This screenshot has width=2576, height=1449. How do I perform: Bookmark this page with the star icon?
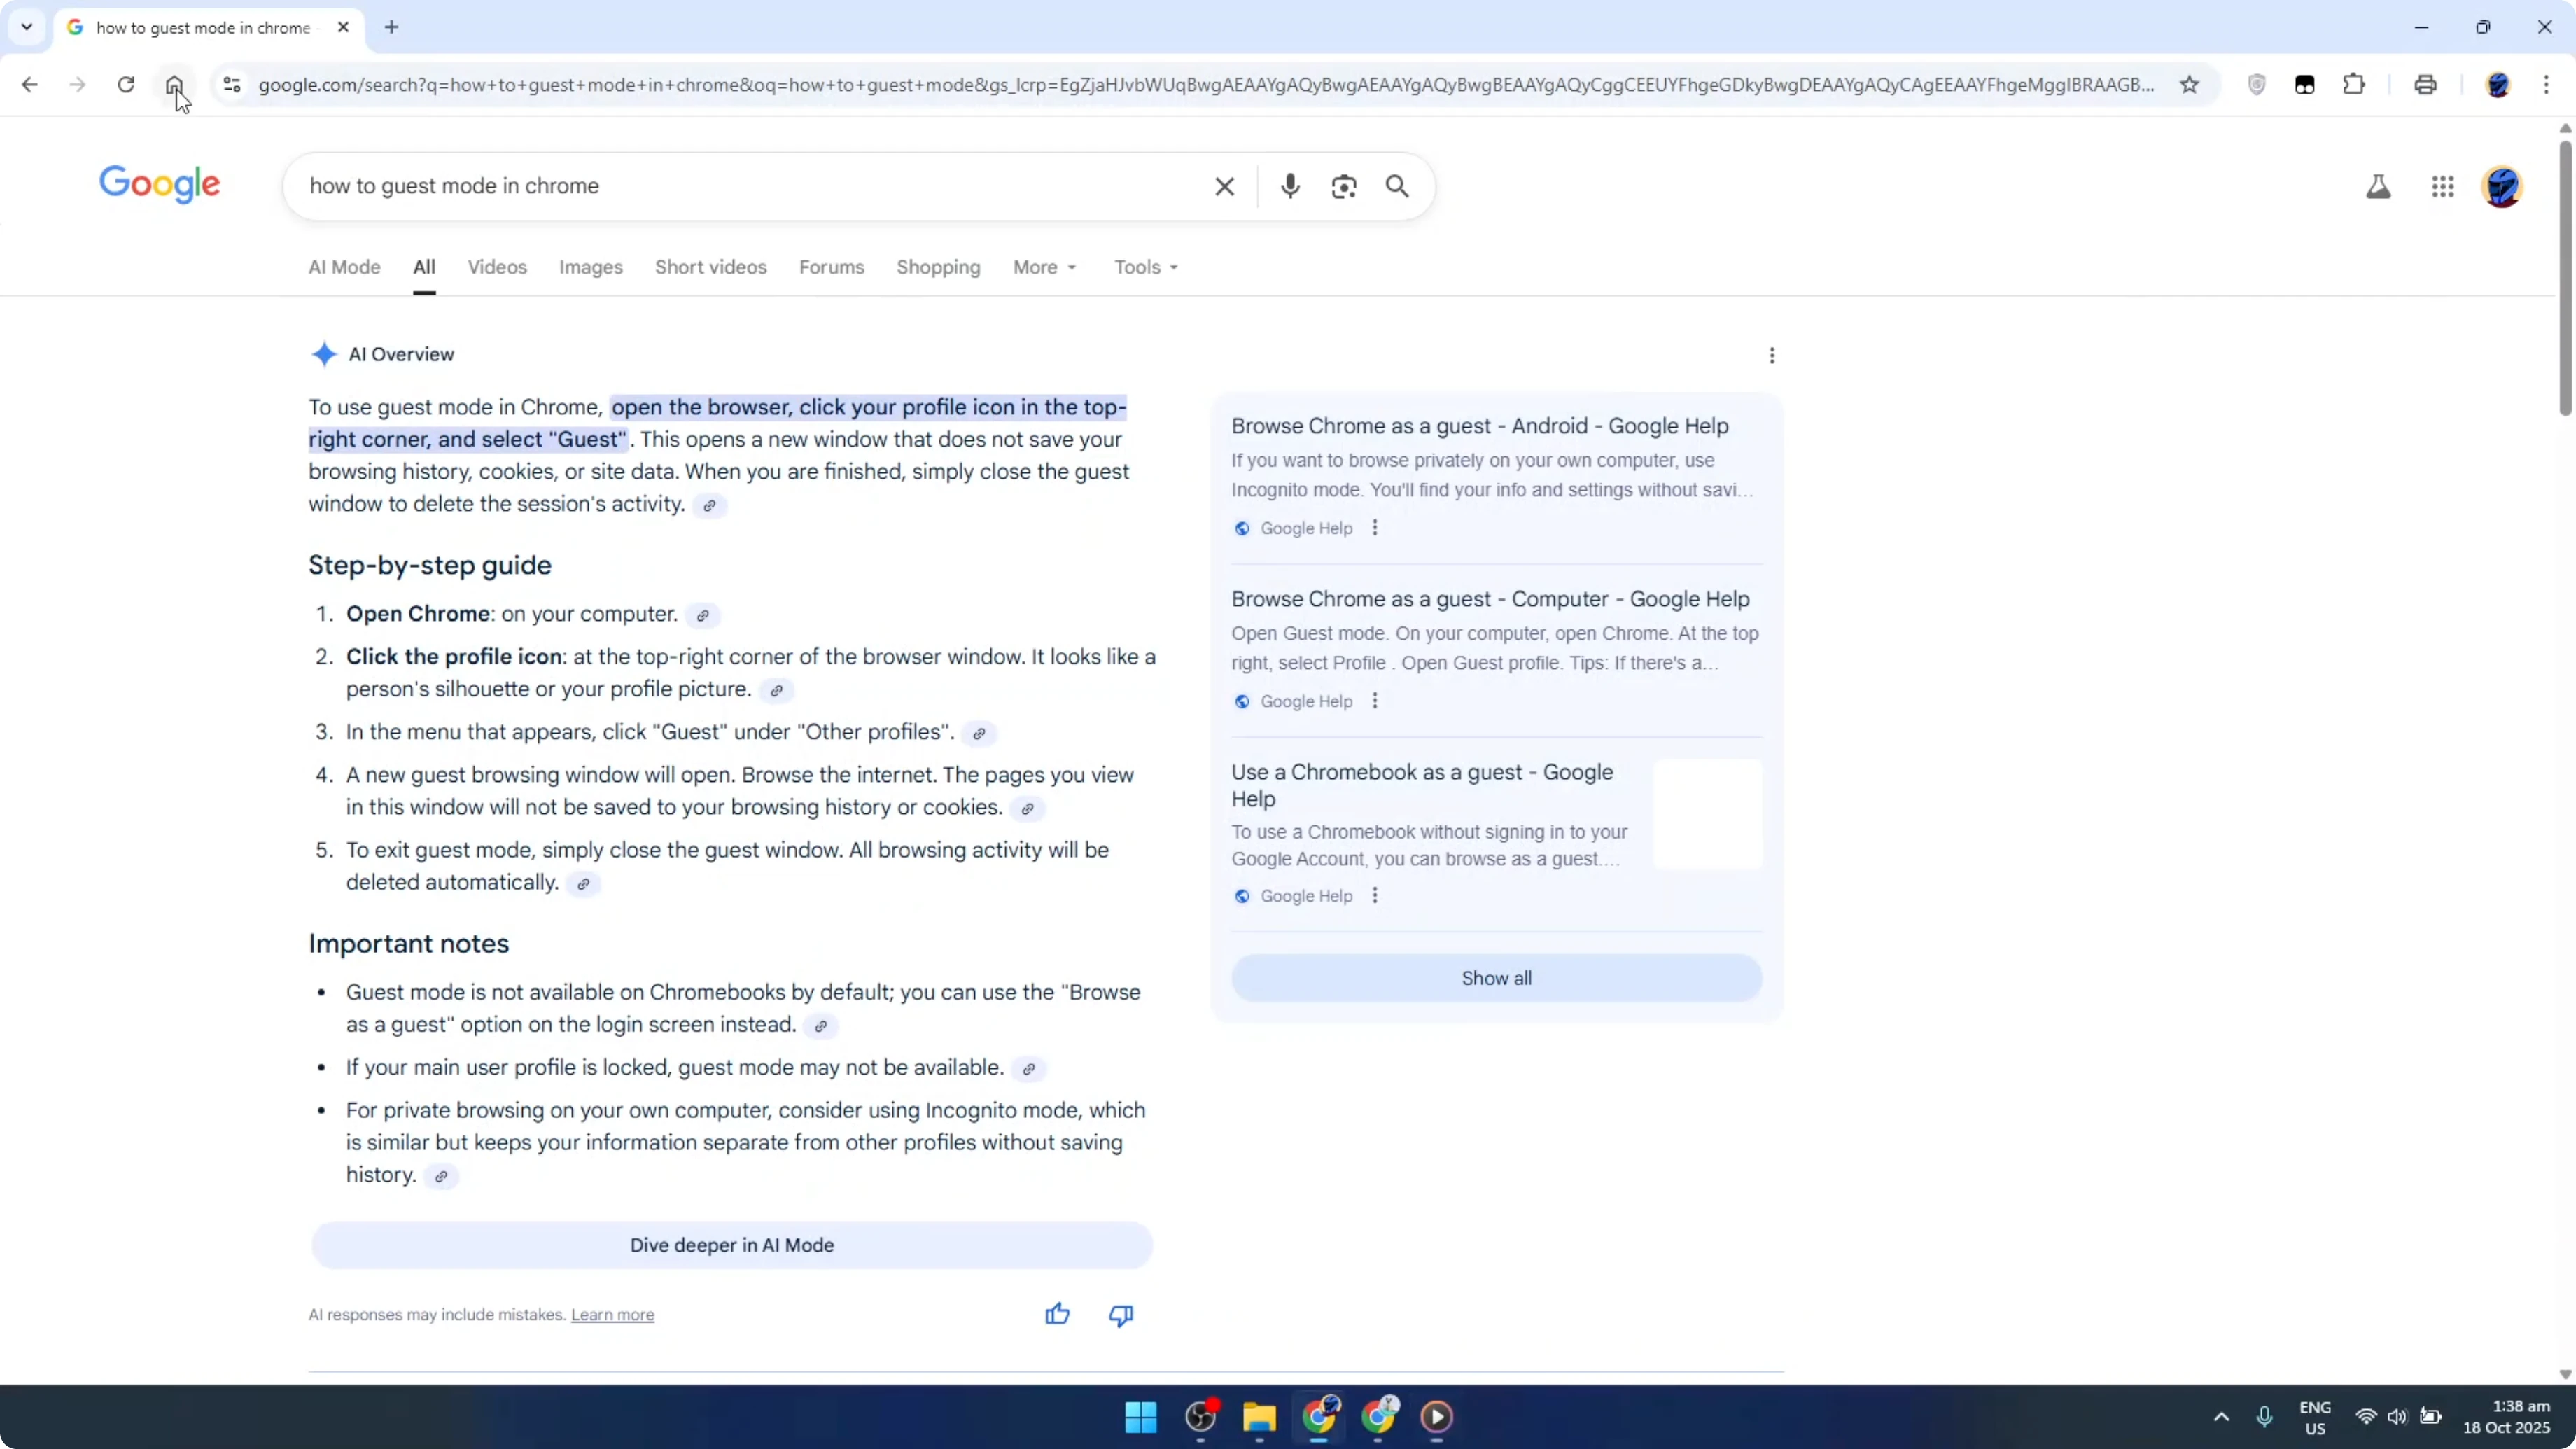2190,85
